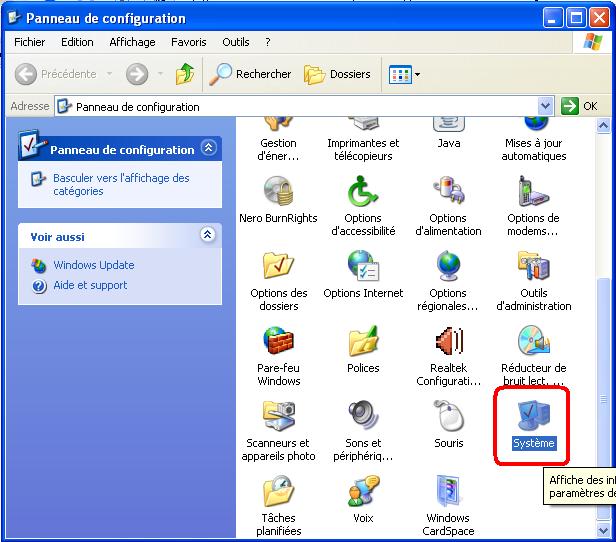
Task: Open the ? help menu
Action: click(268, 42)
